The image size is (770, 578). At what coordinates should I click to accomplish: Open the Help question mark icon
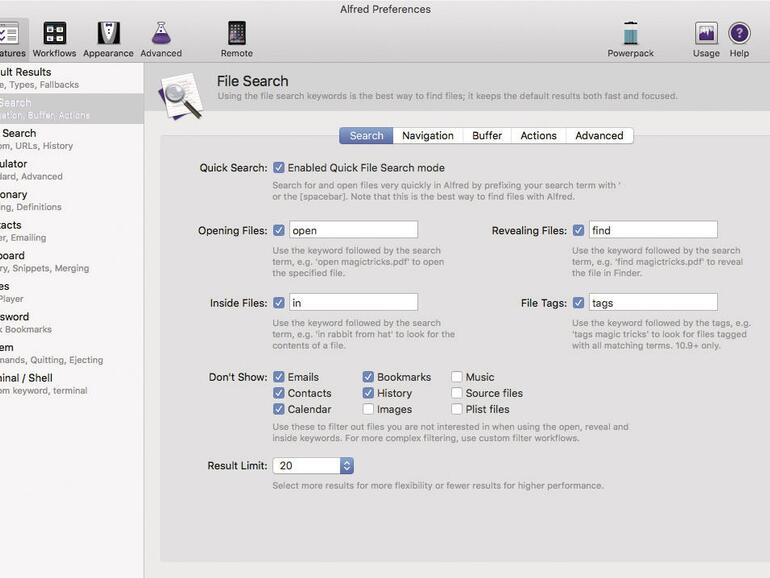739,34
